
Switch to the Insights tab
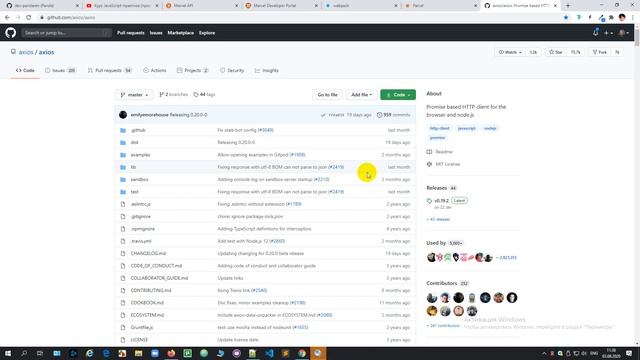(x=267, y=70)
